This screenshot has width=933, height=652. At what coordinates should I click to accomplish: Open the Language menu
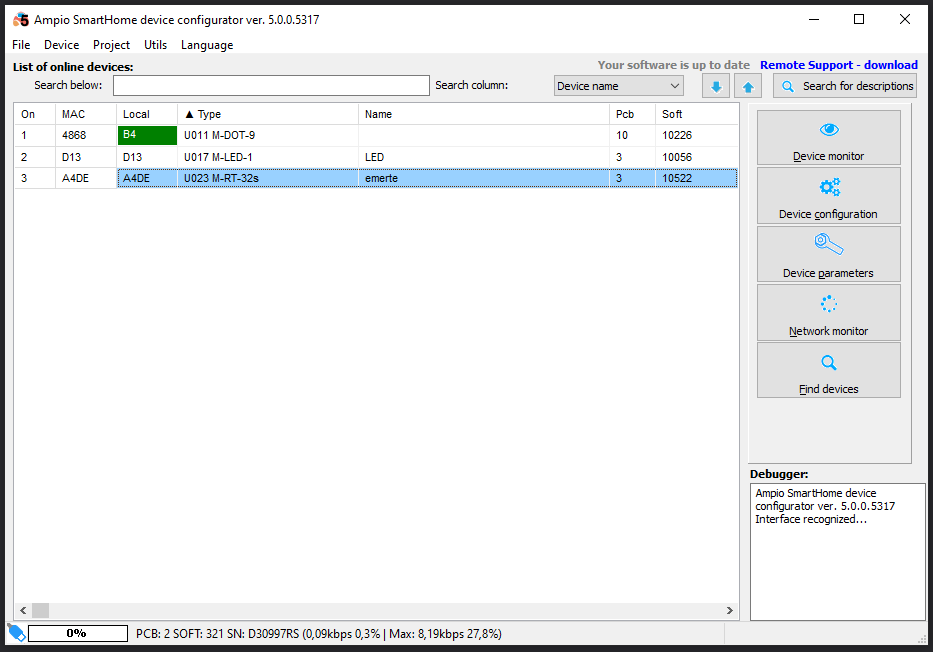207,45
